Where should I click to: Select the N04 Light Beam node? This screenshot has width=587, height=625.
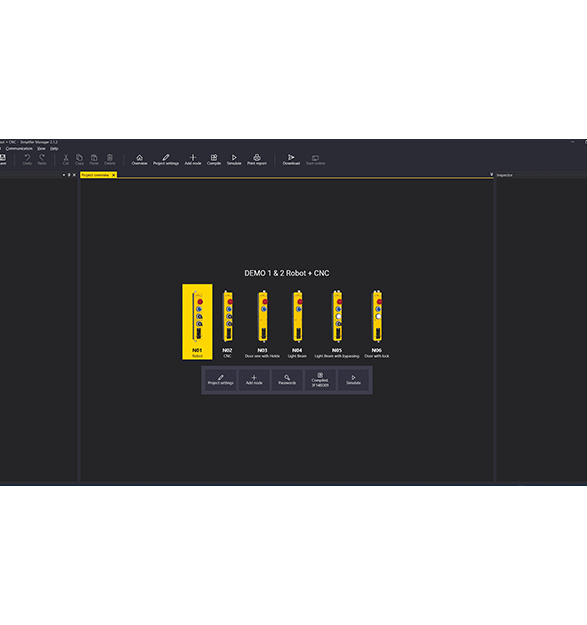(x=297, y=324)
